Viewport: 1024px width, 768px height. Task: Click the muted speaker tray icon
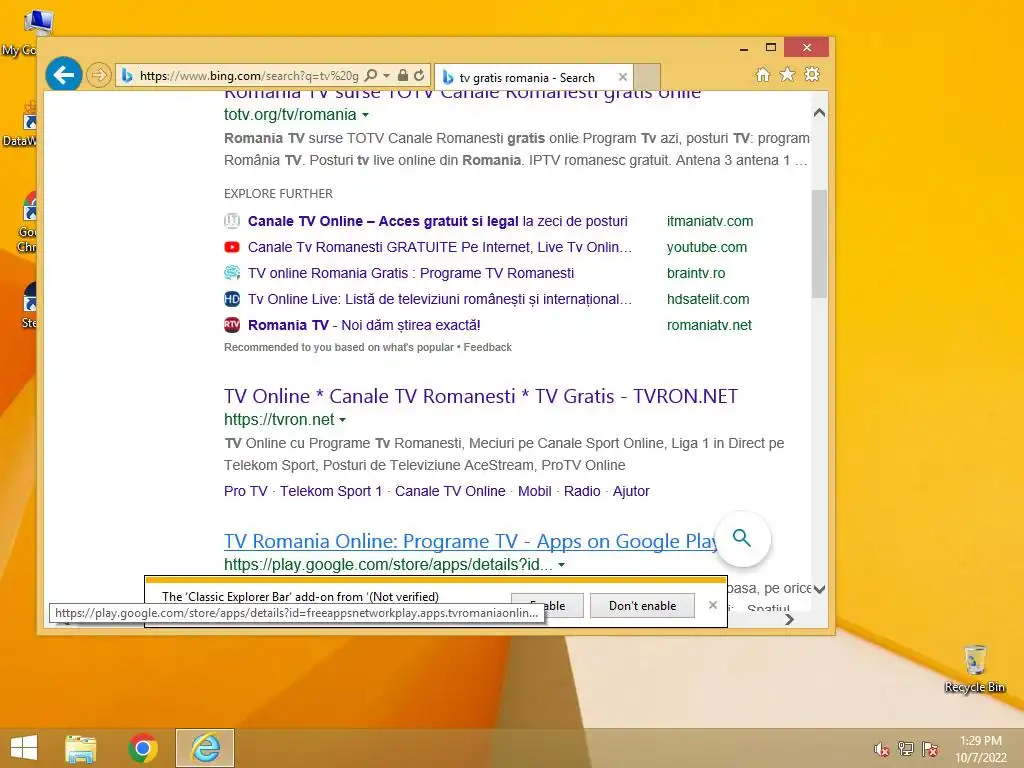point(881,749)
